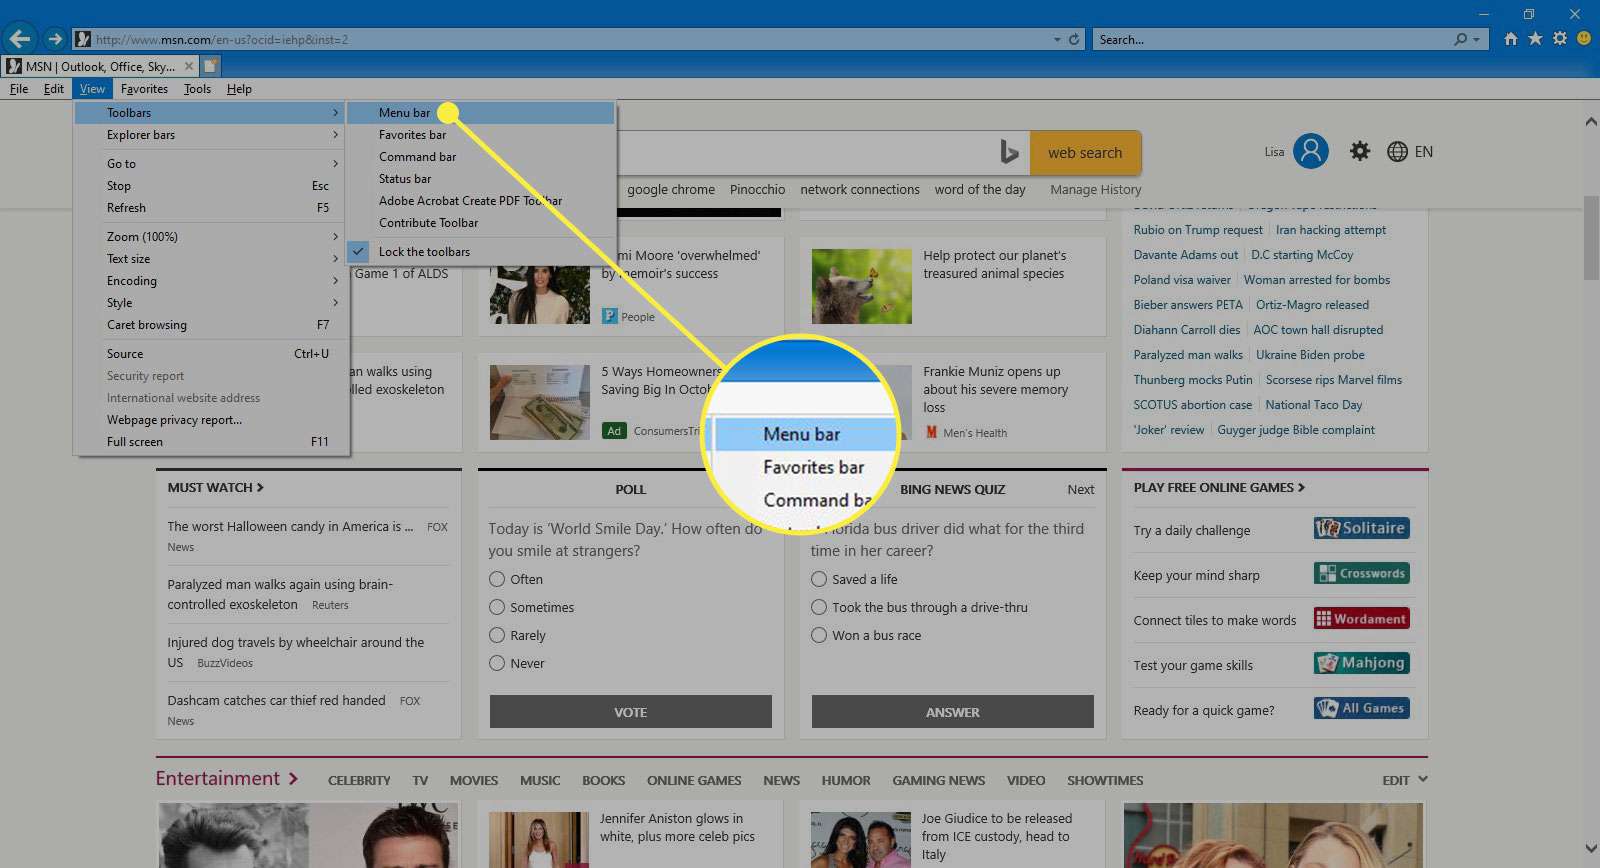Image resolution: width=1600 pixels, height=868 pixels.
Task: Click the smiley feedback icon
Action: [1584, 39]
